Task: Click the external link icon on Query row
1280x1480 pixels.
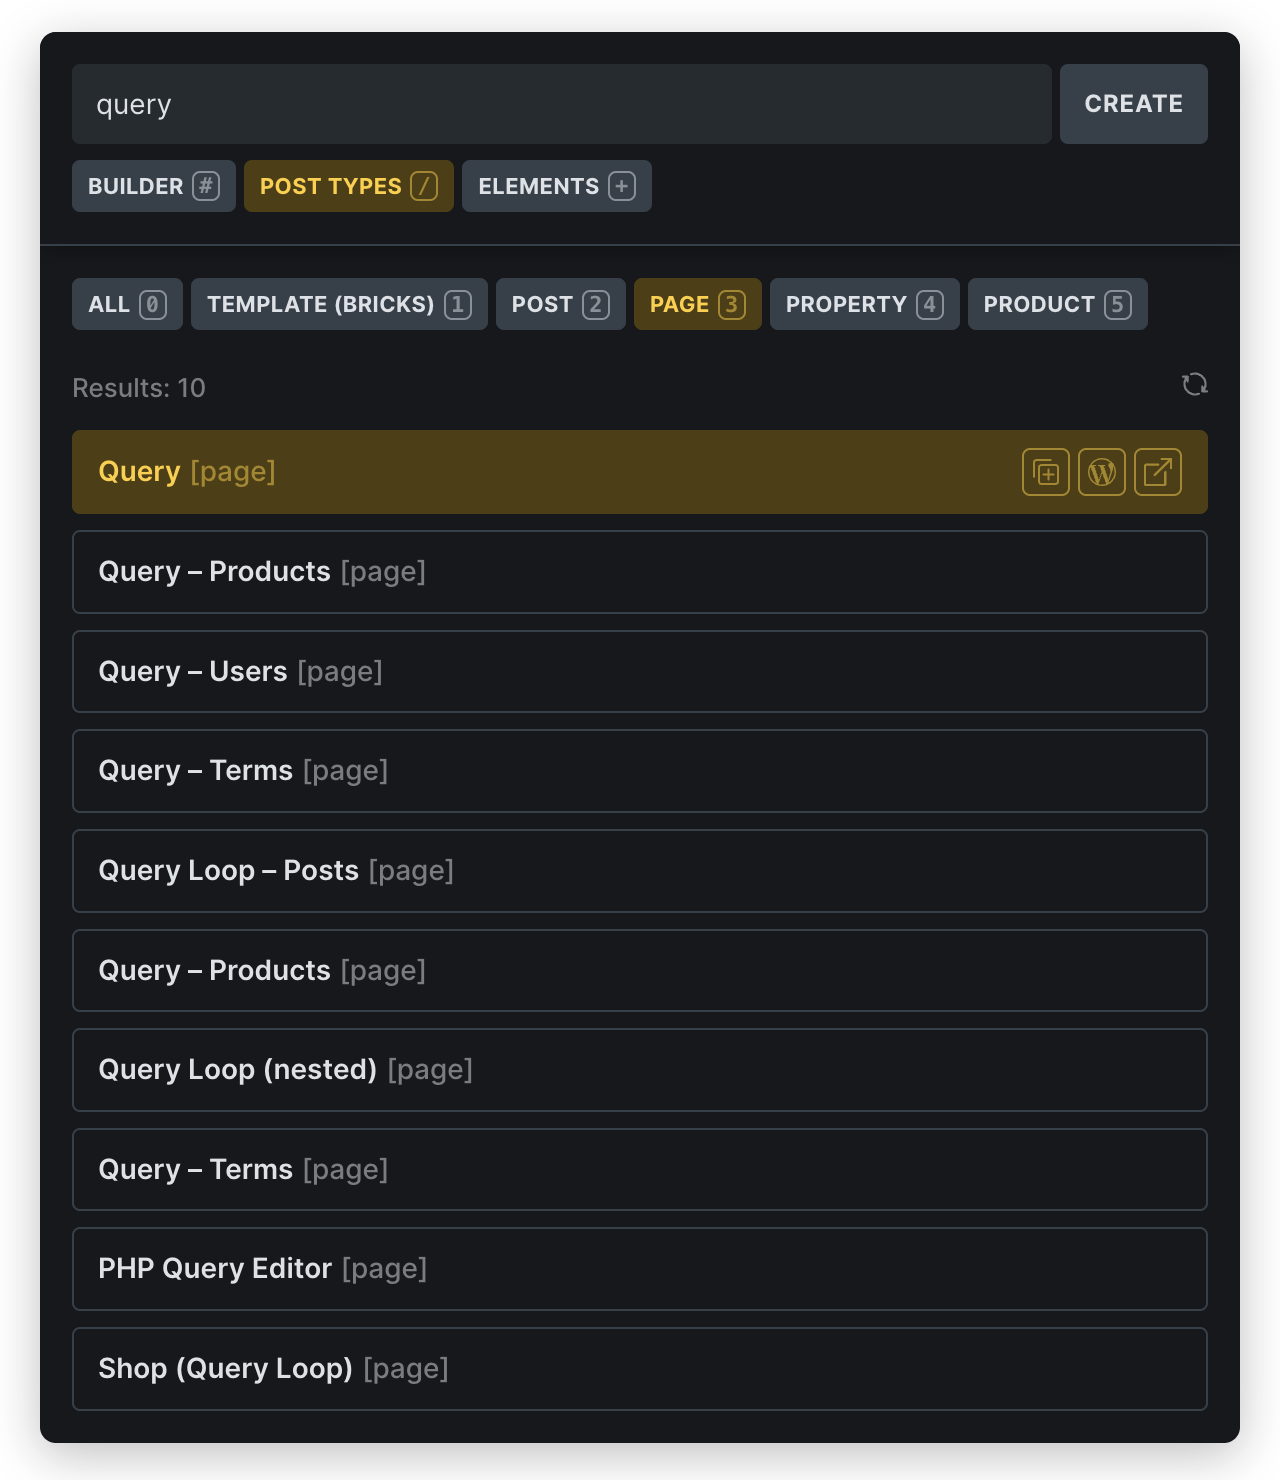Action: (x=1157, y=472)
